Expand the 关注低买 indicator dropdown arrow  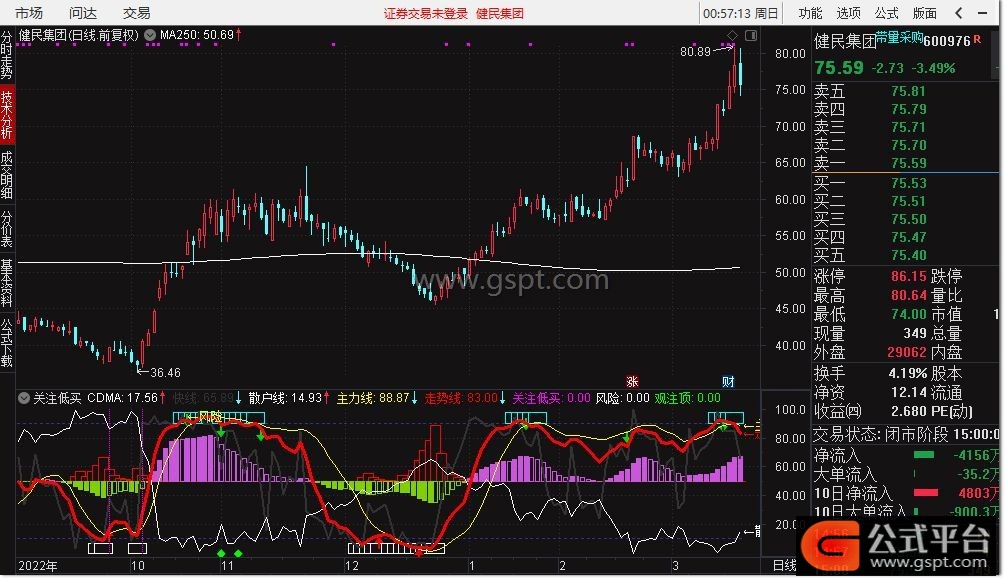(x=24, y=399)
